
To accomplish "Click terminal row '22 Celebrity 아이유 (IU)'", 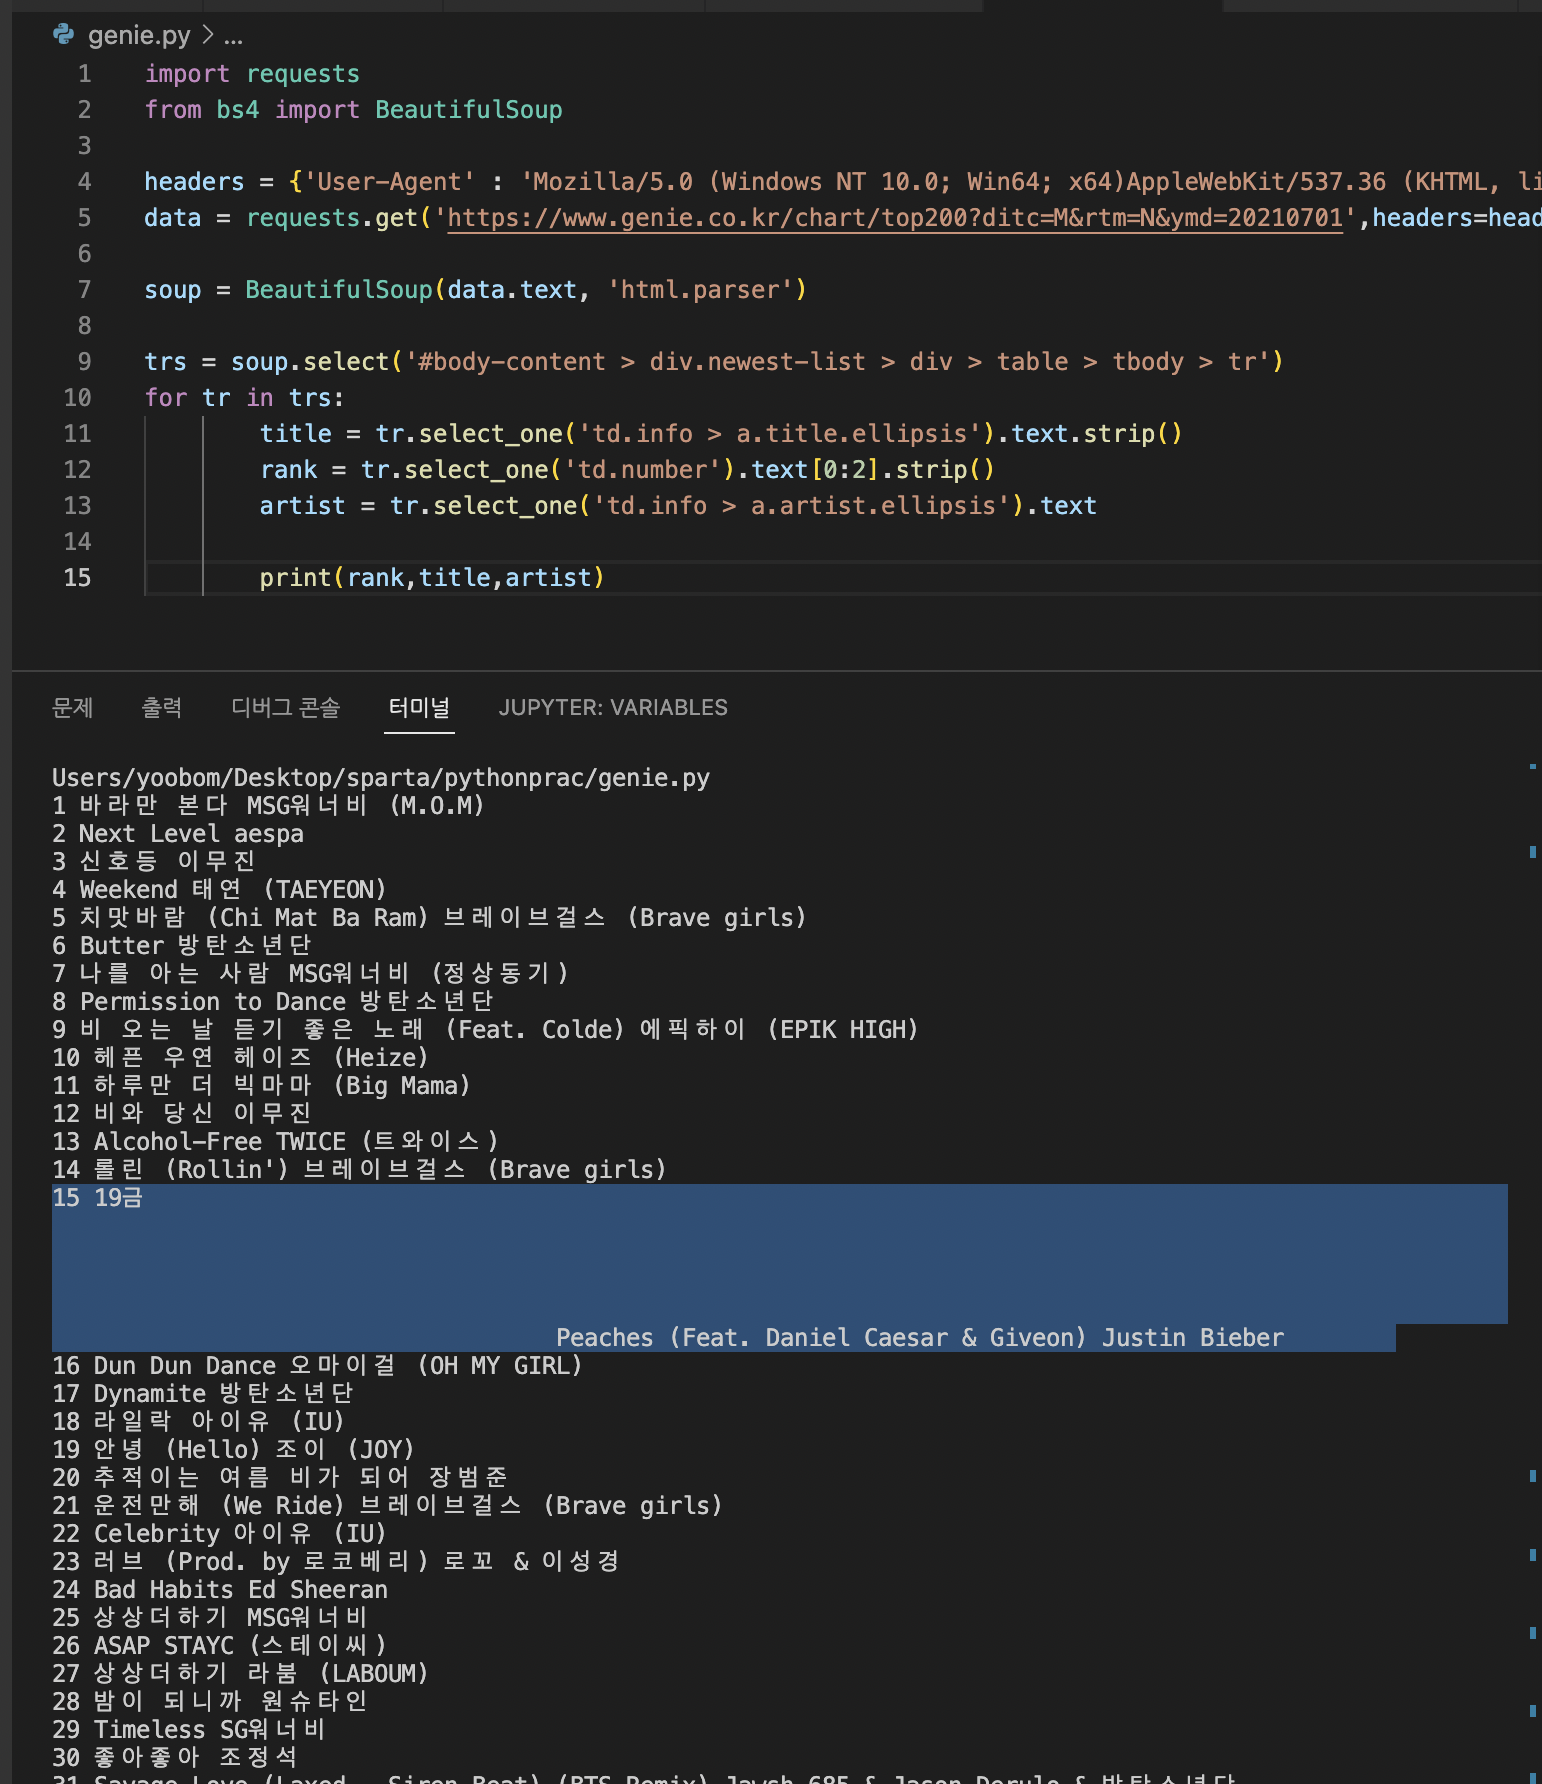I will [x=219, y=1534].
